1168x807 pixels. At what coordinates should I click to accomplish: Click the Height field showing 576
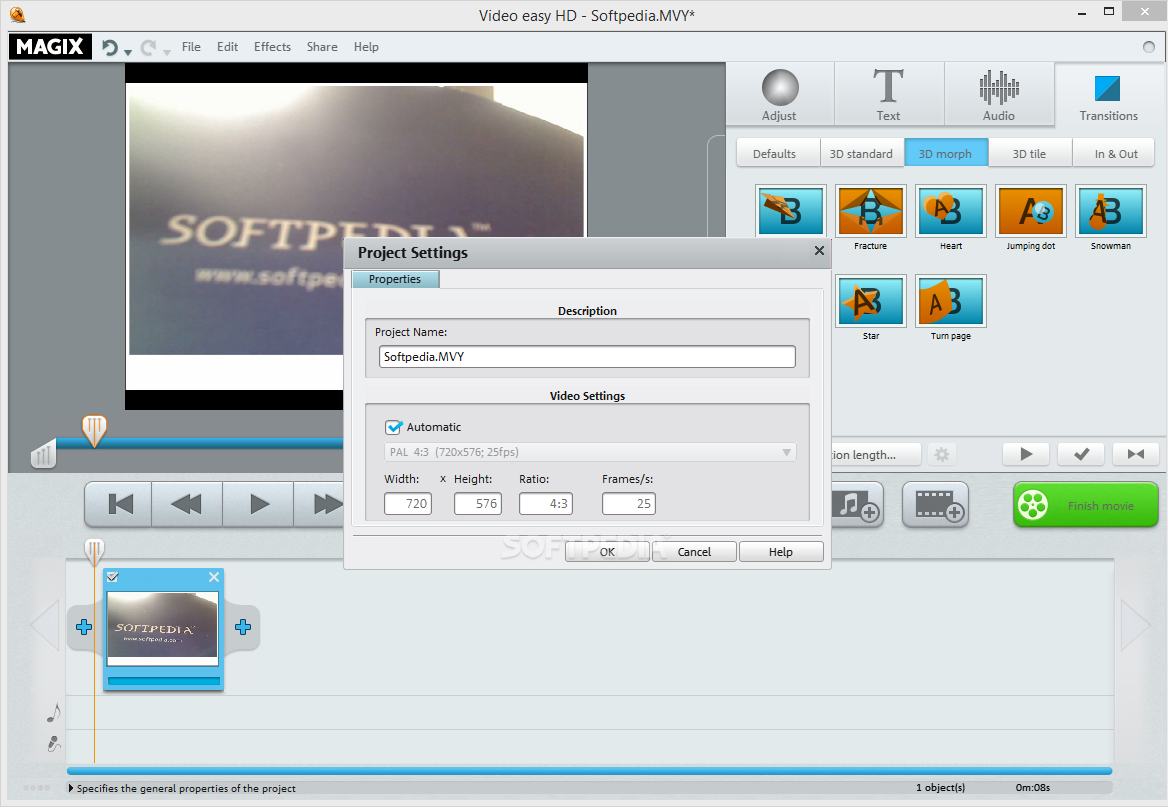(477, 504)
